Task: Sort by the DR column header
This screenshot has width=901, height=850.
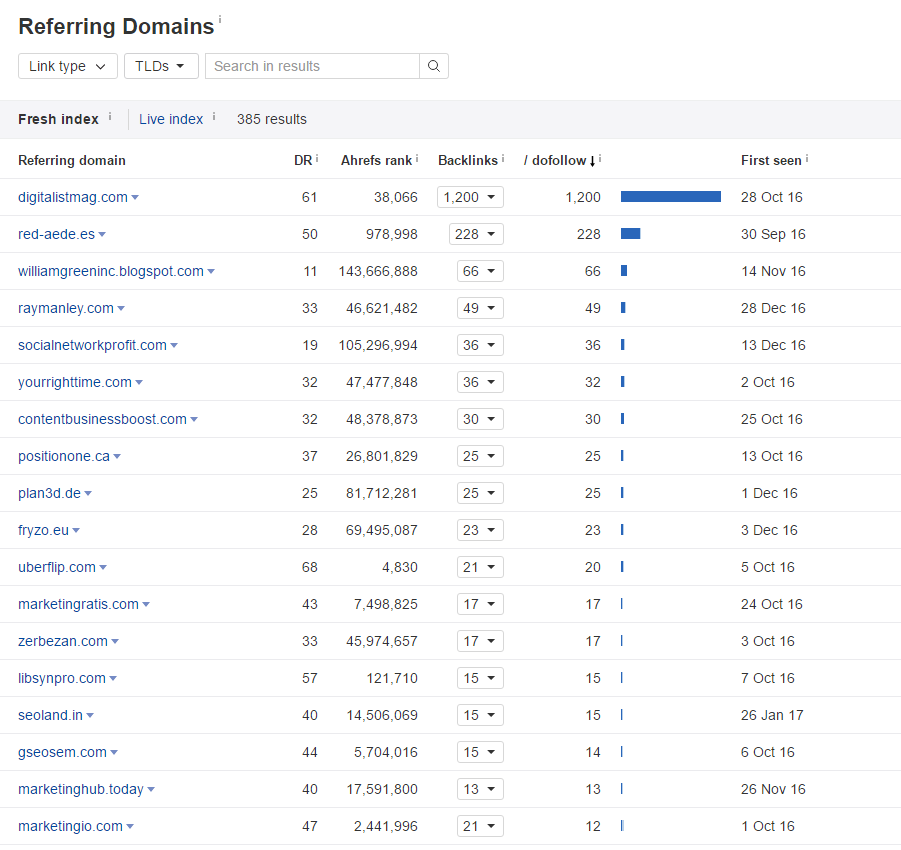Action: tap(303, 160)
